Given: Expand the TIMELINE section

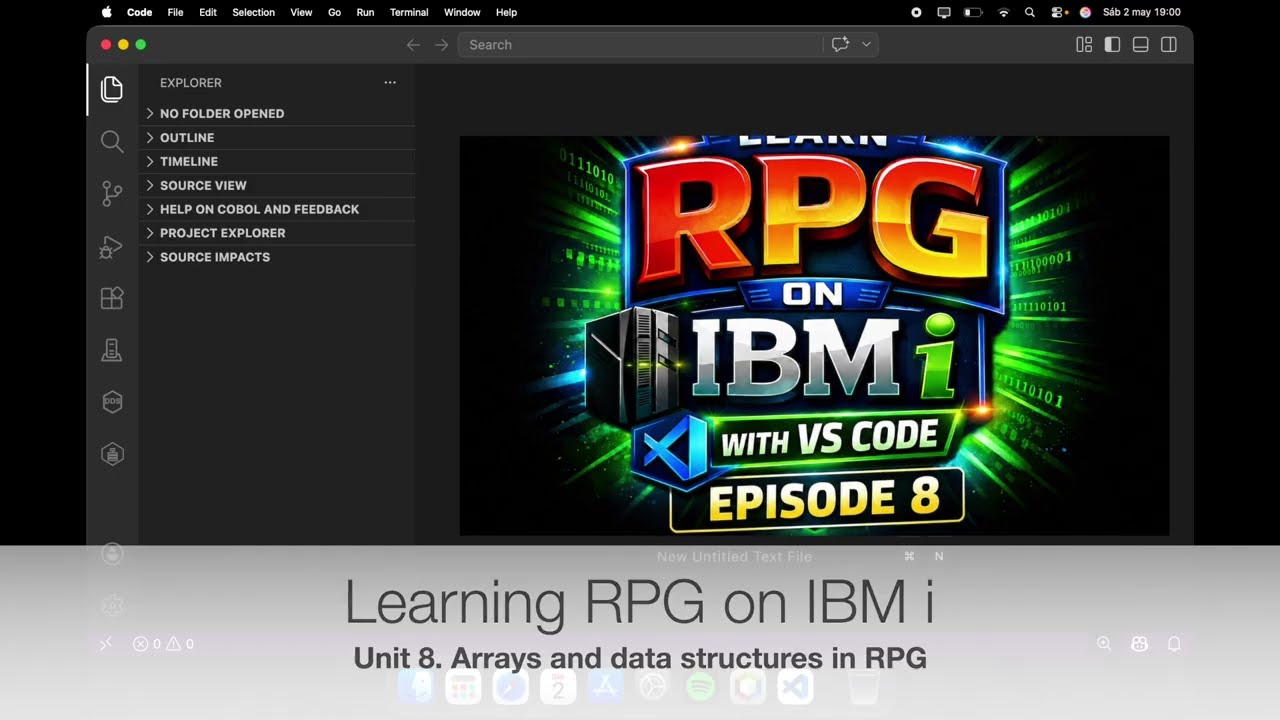Looking at the screenshot, I should tap(277, 161).
